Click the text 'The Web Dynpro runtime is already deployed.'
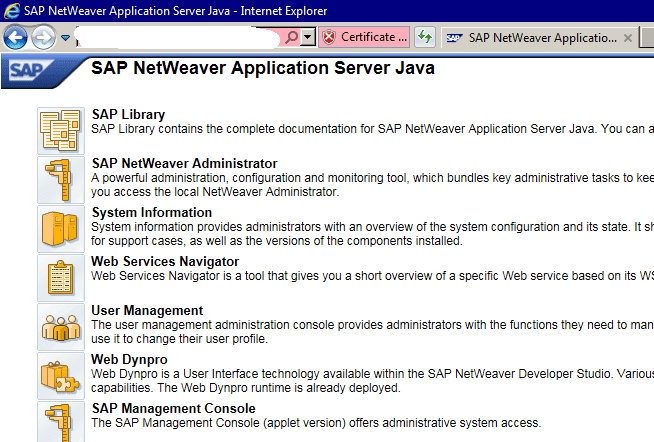This screenshot has width=654, height=442. click(279, 388)
